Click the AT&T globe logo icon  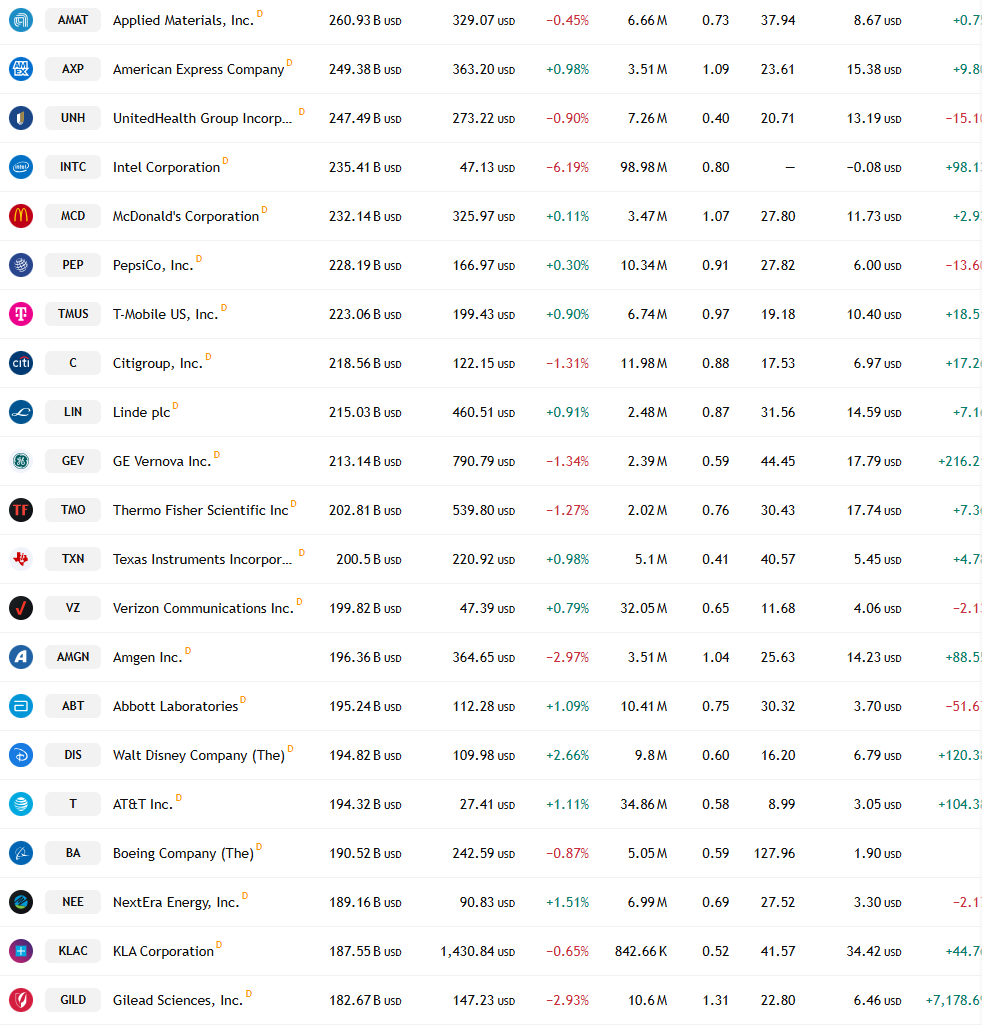click(x=21, y=804)
